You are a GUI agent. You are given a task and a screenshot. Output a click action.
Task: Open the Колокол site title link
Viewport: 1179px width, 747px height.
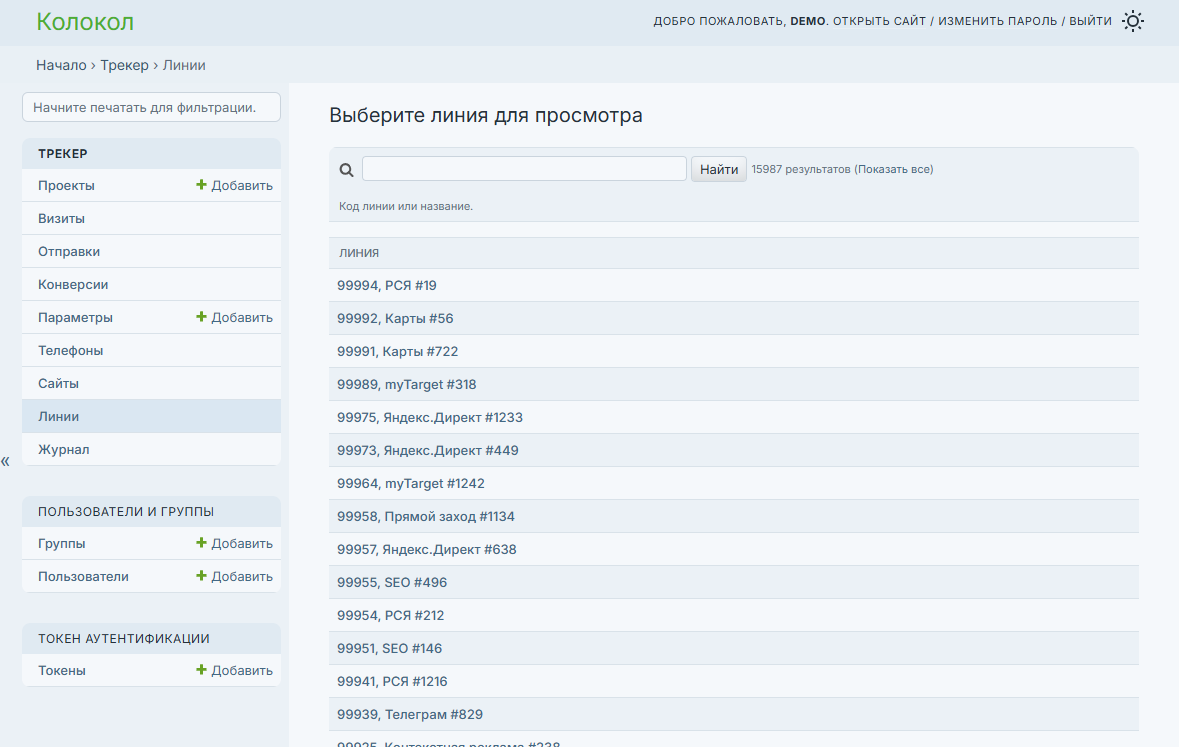[x=85, y=22]
